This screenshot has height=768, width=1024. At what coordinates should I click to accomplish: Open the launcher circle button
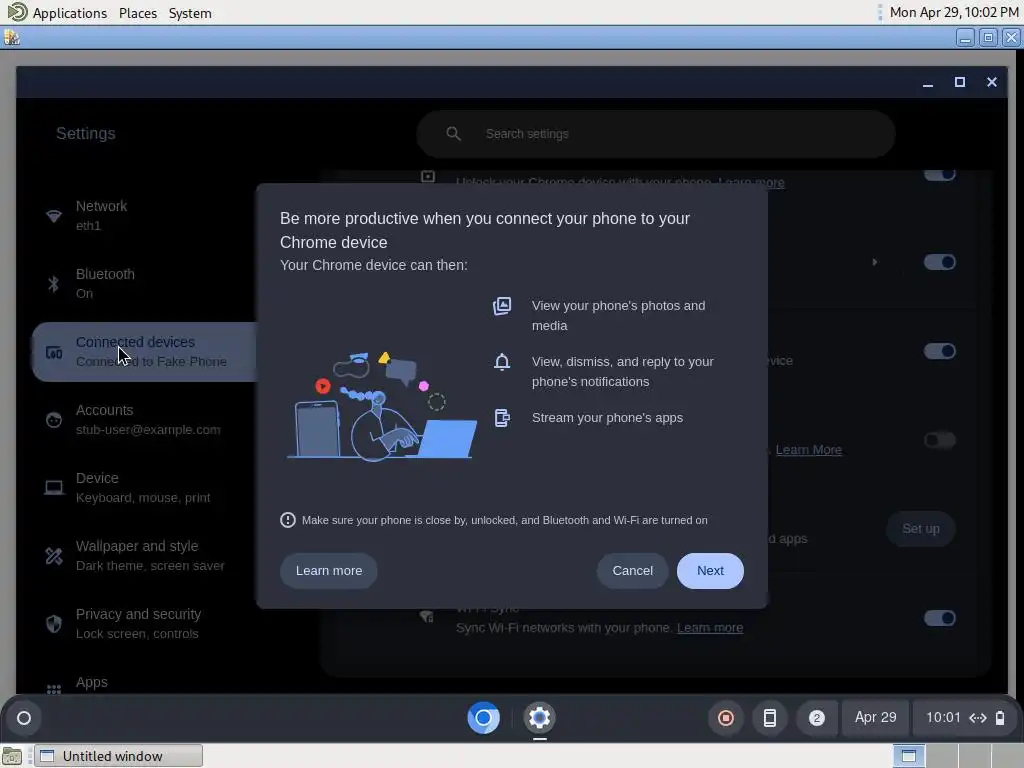pos(24,718)
